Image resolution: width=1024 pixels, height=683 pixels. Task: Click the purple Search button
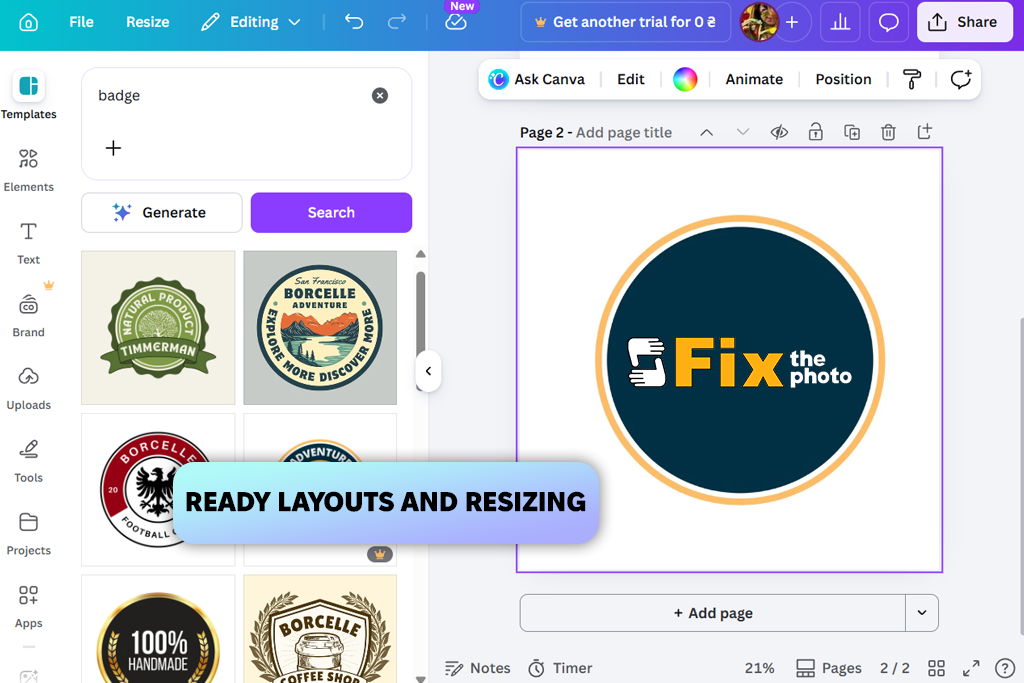(331, 213)
